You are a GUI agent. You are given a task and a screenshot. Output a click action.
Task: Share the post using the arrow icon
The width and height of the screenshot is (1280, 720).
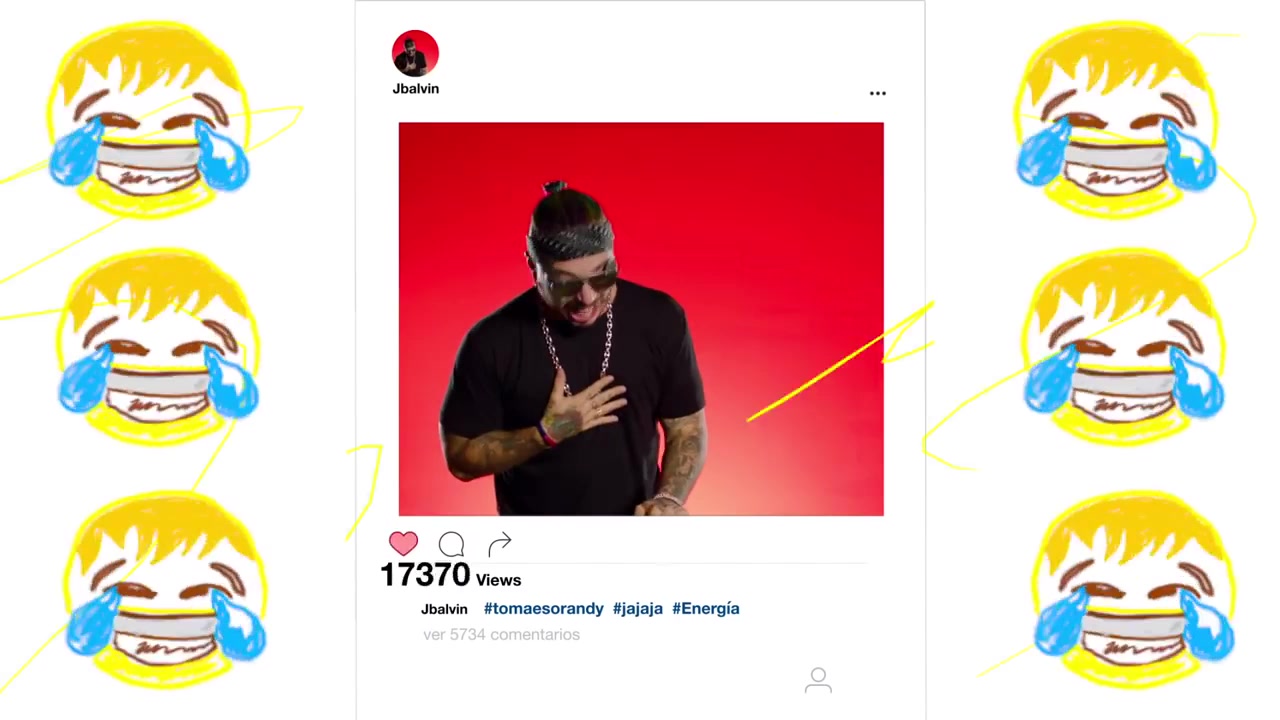coord(500,543)
